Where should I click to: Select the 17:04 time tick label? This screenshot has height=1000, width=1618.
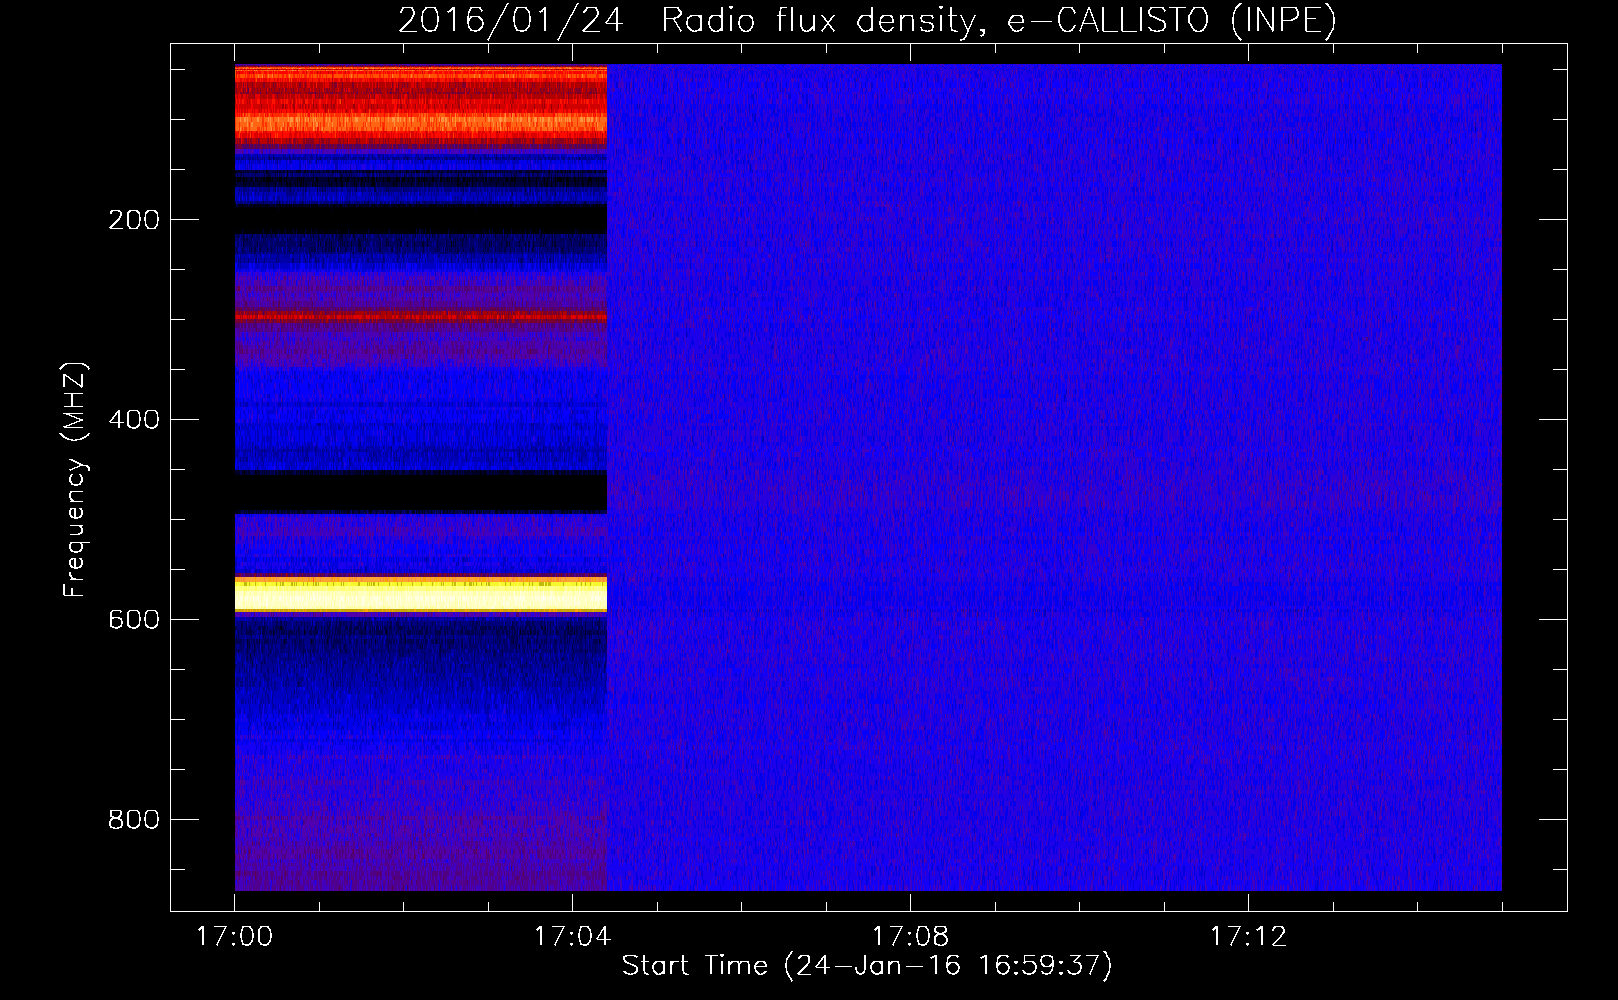(x=572, y=937)
